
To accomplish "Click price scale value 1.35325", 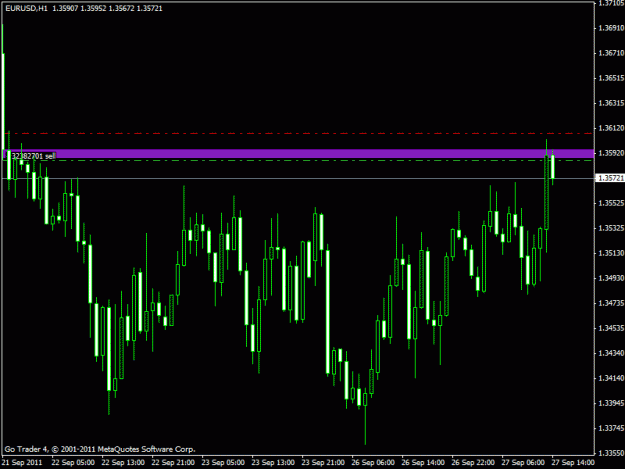I will click(611, 228).
